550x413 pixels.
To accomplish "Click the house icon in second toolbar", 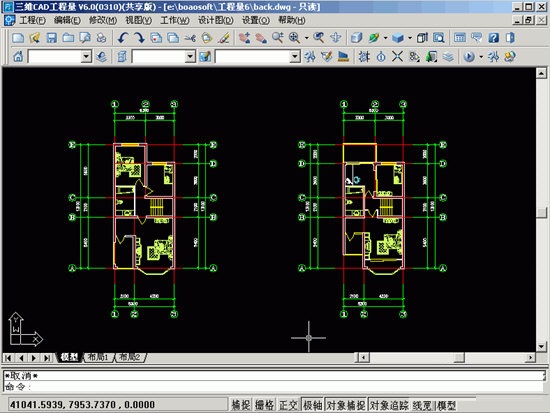I will click(x=18, y=56).
